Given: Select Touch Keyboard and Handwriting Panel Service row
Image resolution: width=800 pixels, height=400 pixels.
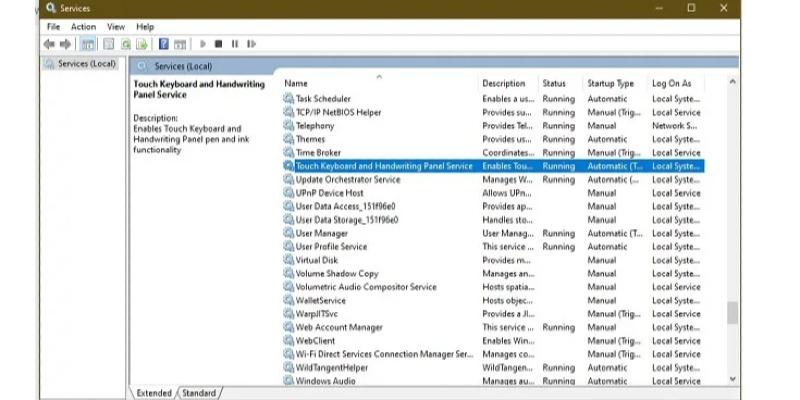Looking at the screenshot, I should coord(493,166).
